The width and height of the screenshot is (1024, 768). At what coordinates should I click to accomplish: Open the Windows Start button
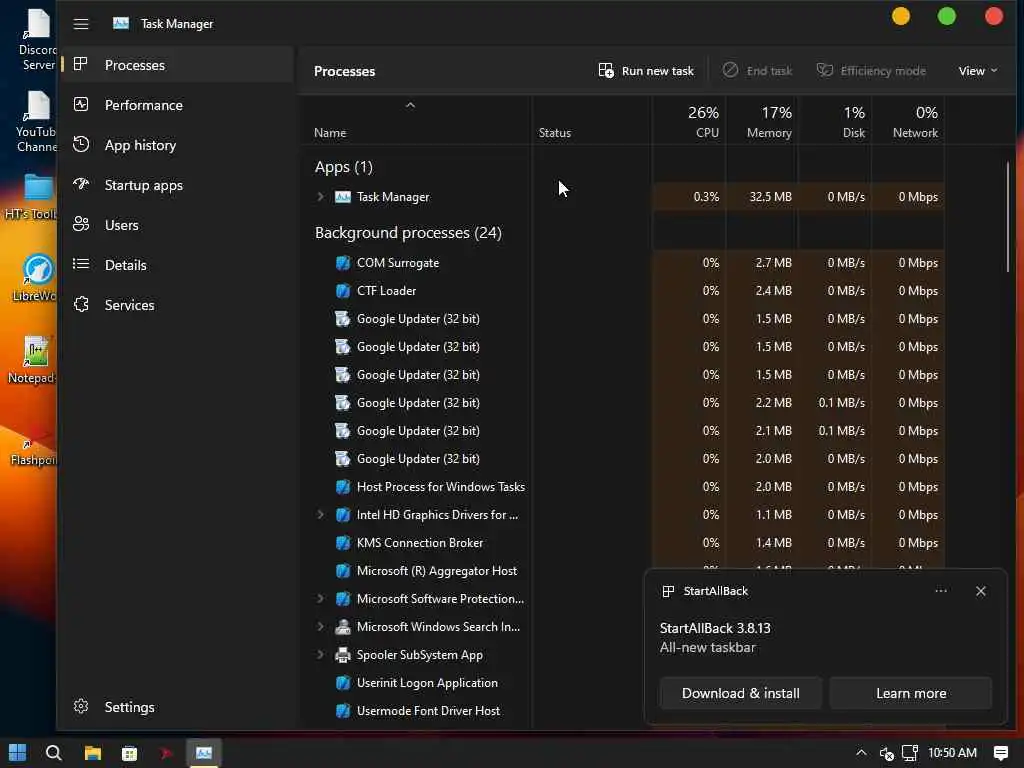click(x=18, y=753)
